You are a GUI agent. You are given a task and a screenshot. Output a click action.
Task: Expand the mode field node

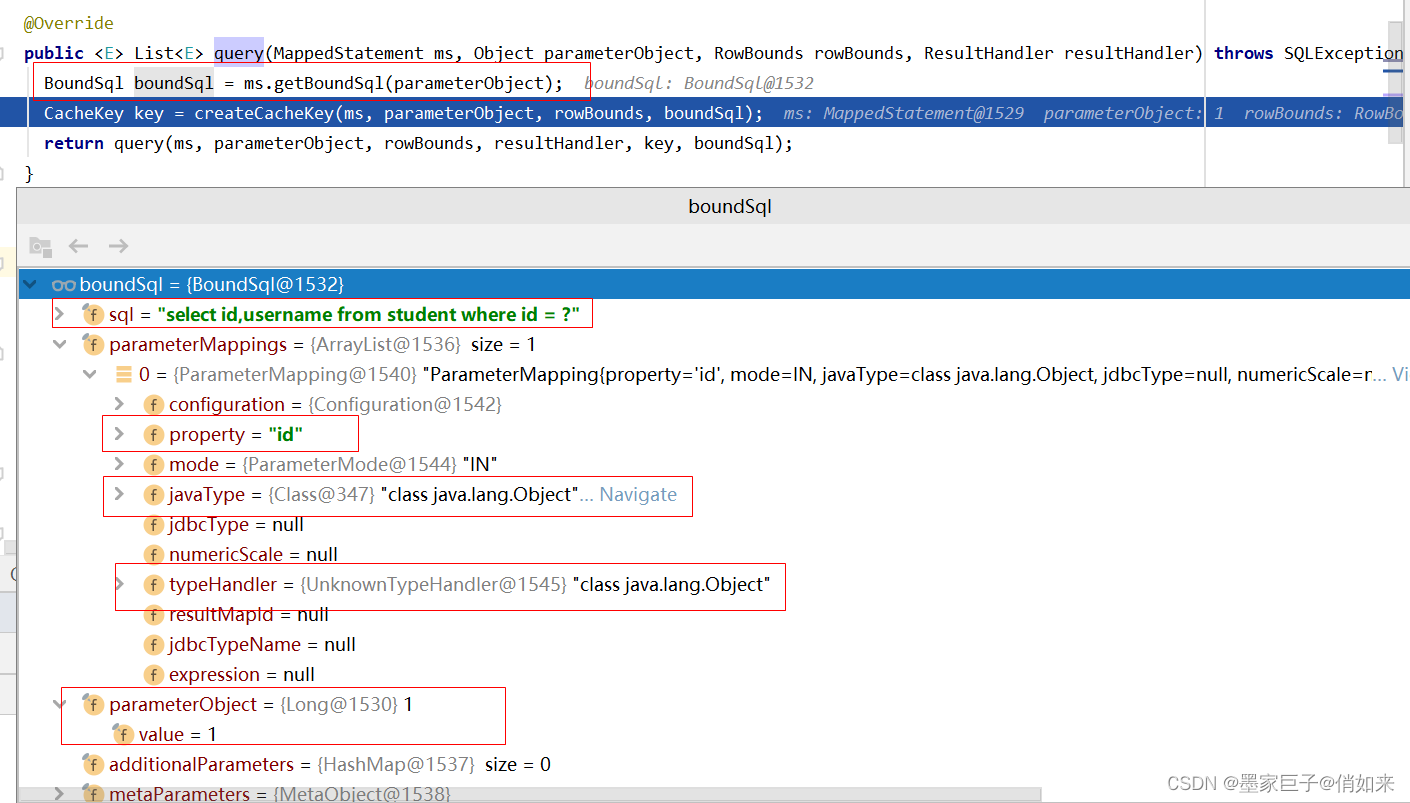(x=120, y=465)
